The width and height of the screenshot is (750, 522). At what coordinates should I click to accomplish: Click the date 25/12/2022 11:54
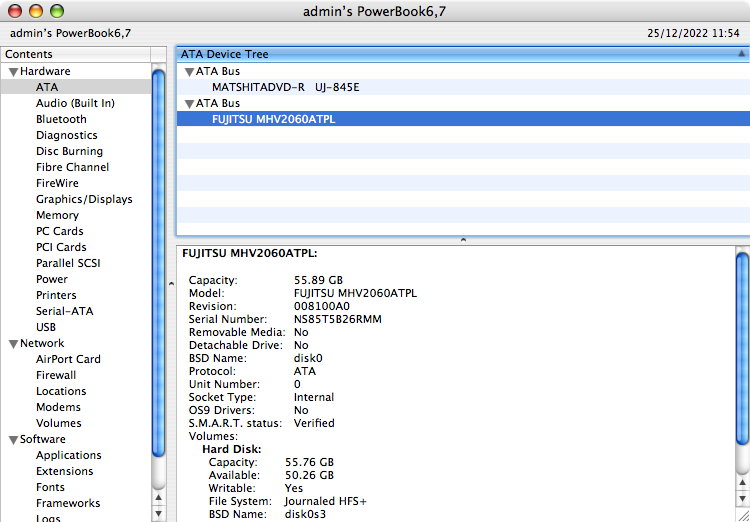coord(693,33)
